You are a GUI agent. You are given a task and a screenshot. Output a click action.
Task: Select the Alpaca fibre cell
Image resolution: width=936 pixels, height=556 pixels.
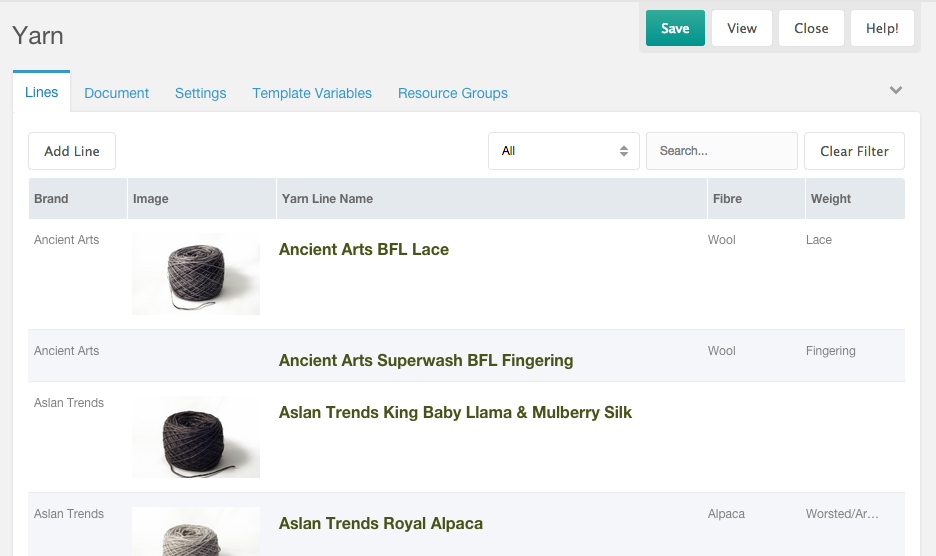(726, 514)
